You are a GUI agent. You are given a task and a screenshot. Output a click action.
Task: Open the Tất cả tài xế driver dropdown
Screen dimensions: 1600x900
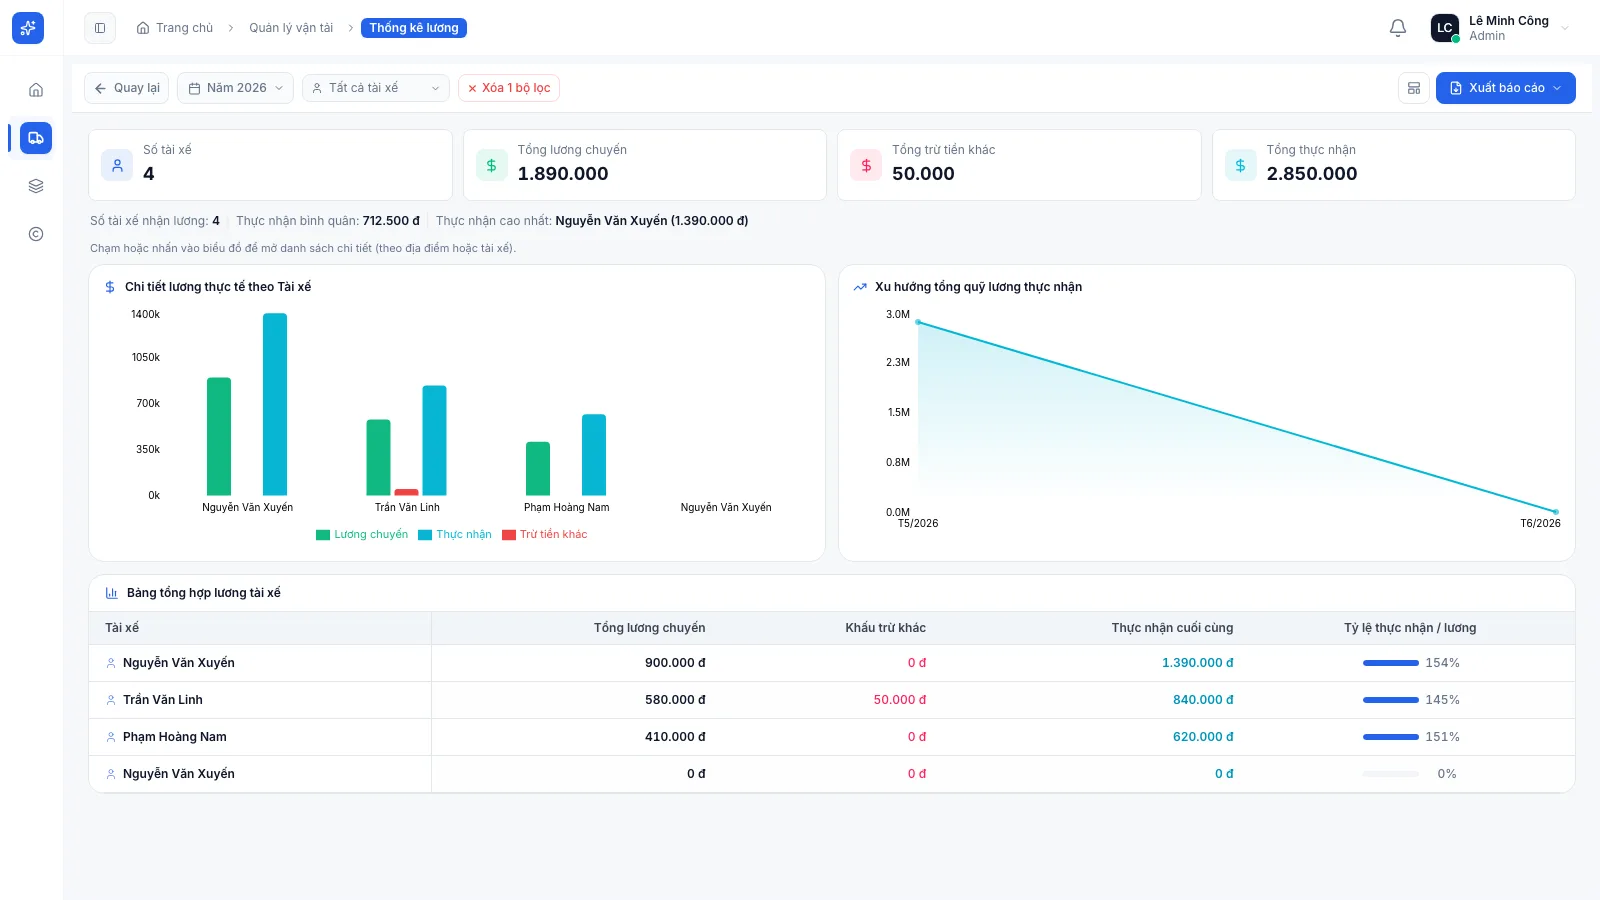click(x=376, y=88)
